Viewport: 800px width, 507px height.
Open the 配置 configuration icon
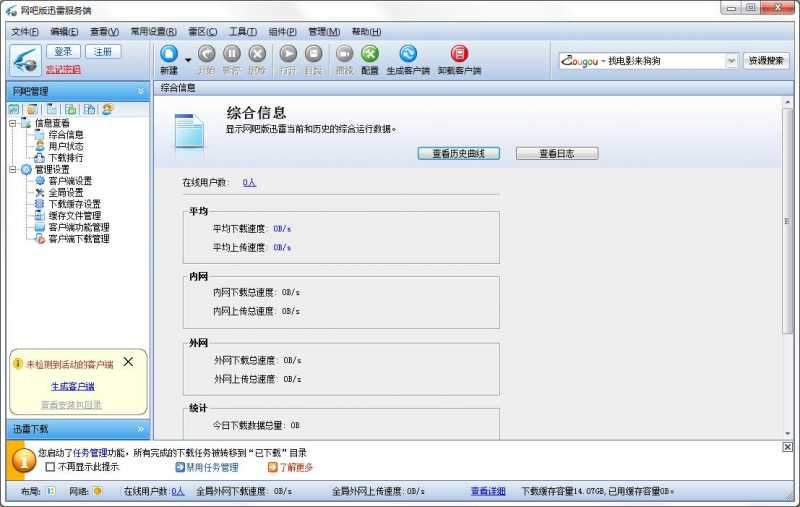tap(370, 54)
